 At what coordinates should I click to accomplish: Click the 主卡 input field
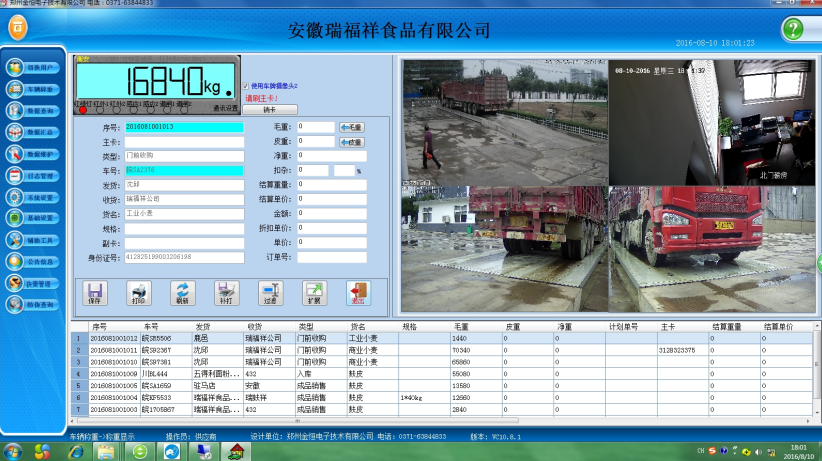coord(183,142)
